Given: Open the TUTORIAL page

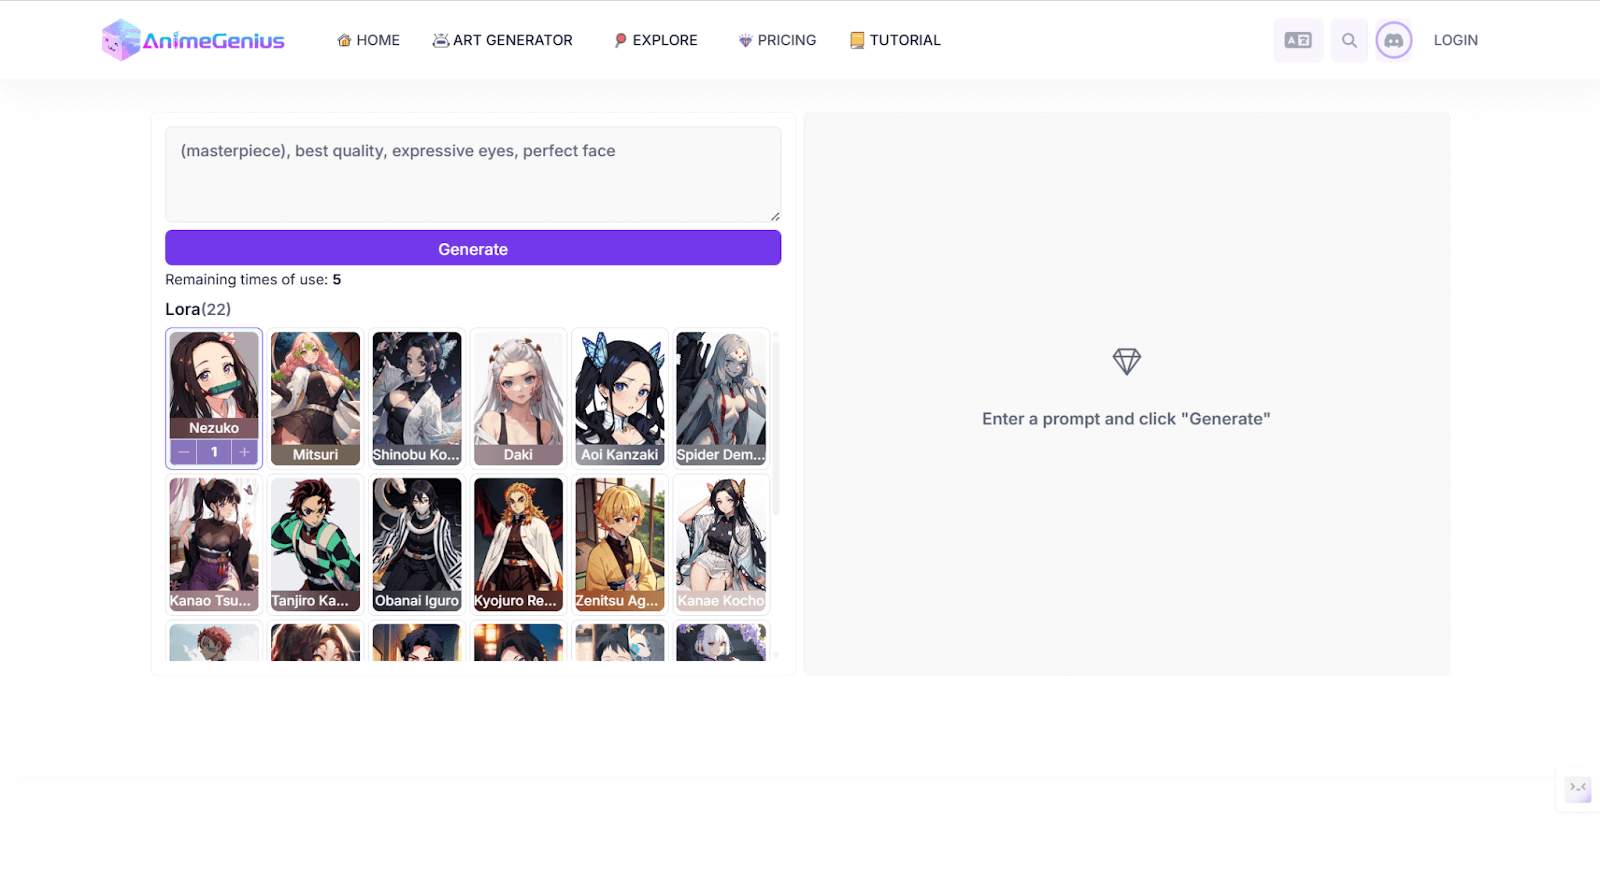Looking at the screenshot, I should point(895,40).
